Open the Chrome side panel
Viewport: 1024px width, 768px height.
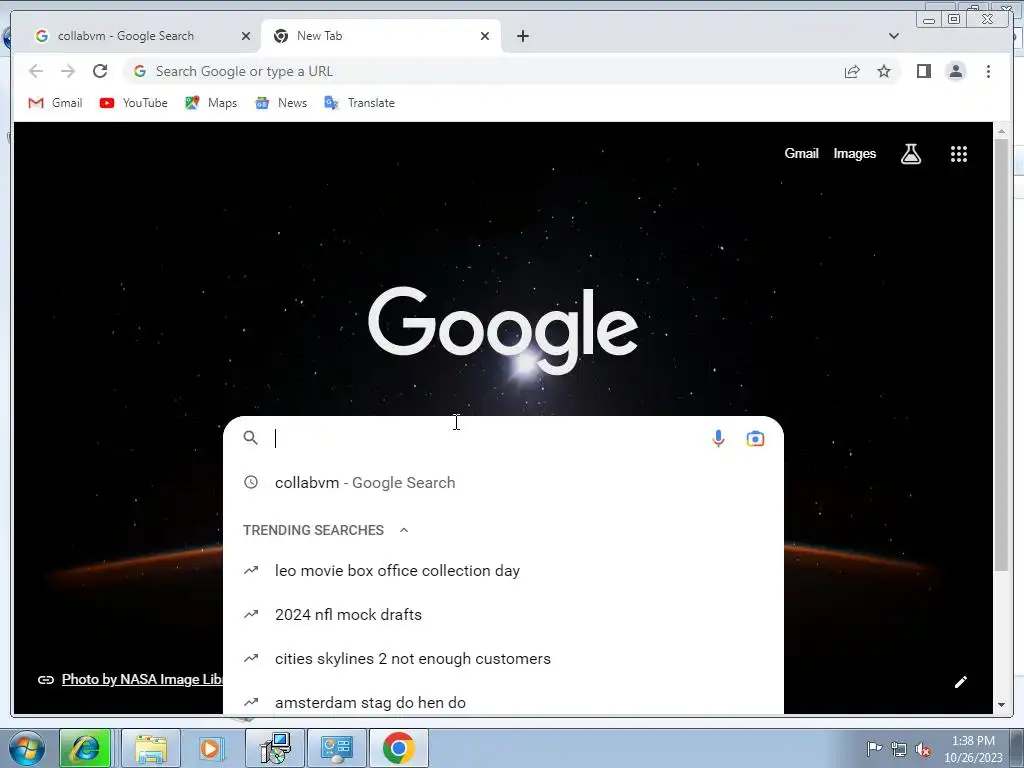923,71
